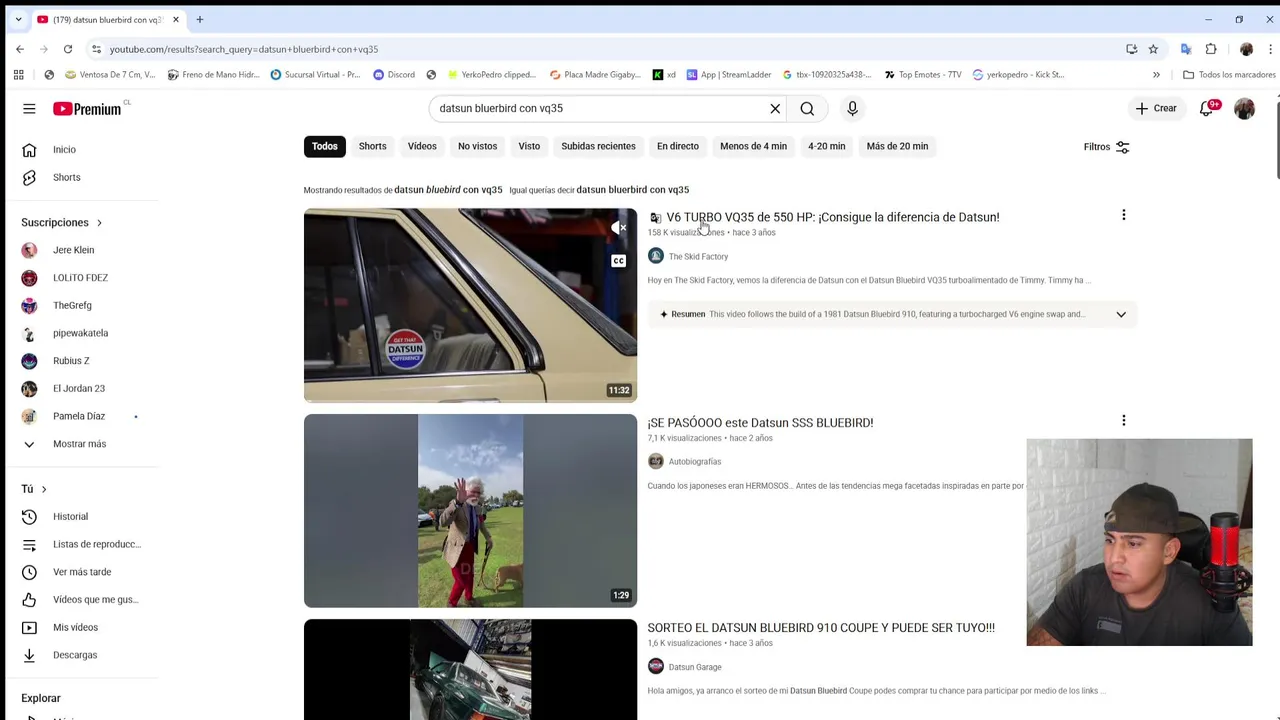Select the En directo chip
Image resolution: width=1280 pixels, height=720 pixels.
[x=678, y=146]
